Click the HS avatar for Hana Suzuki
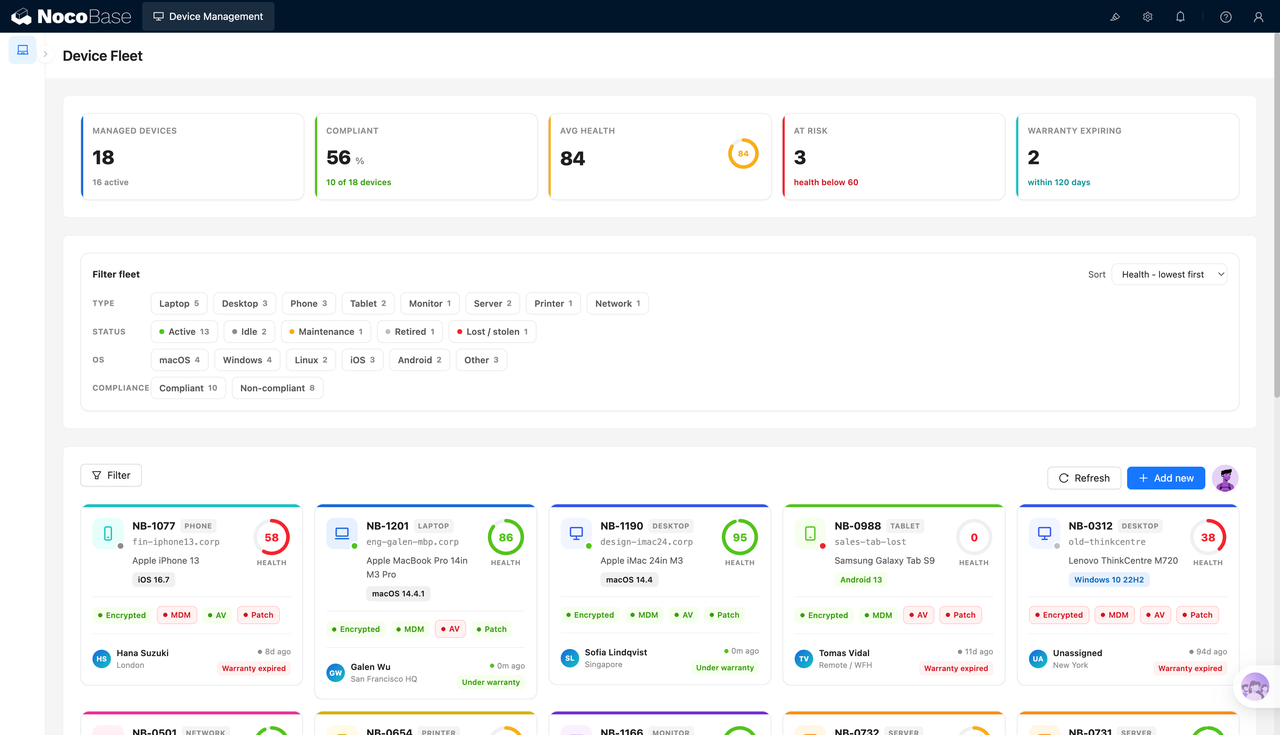Screen dimensions: 1280x735 click(x=101, y=658)
